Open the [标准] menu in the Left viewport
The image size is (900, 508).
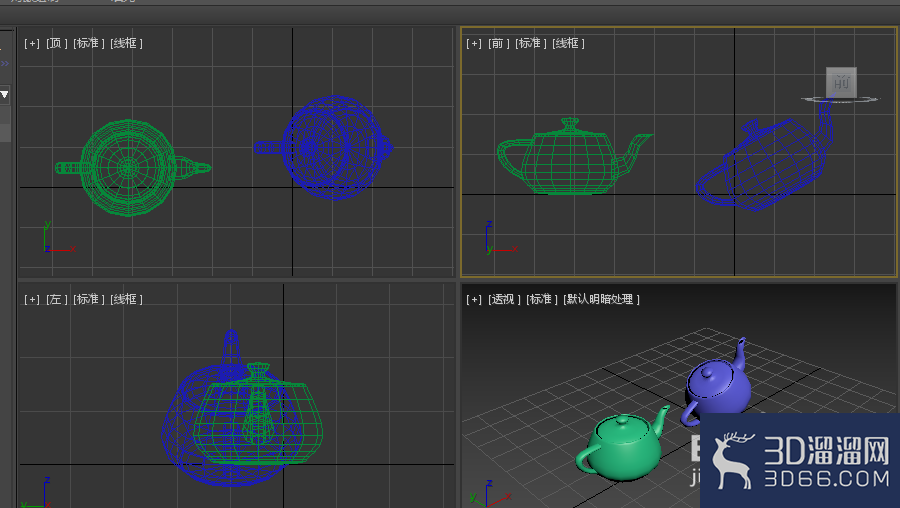click(x=89, y=299)
